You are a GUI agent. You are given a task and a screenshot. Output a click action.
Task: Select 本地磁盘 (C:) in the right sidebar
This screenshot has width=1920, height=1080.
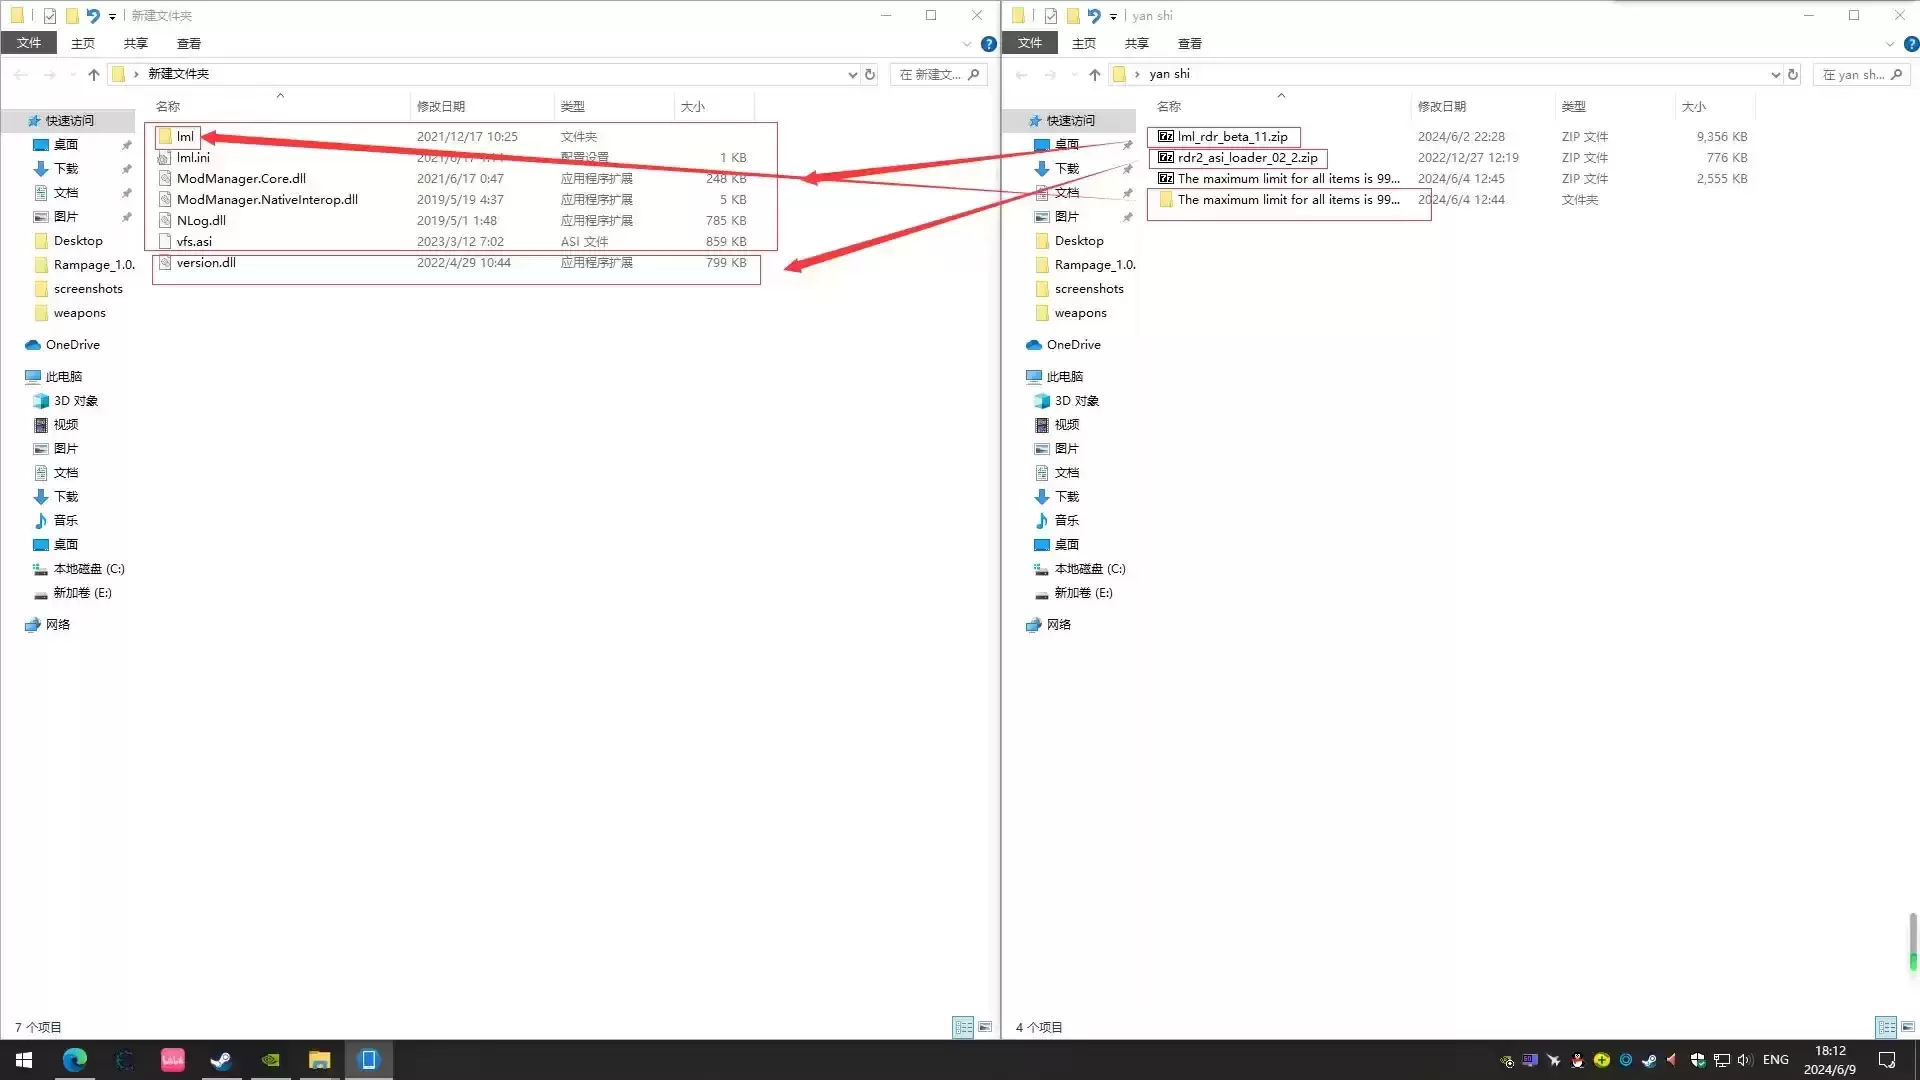(1089, 569)
